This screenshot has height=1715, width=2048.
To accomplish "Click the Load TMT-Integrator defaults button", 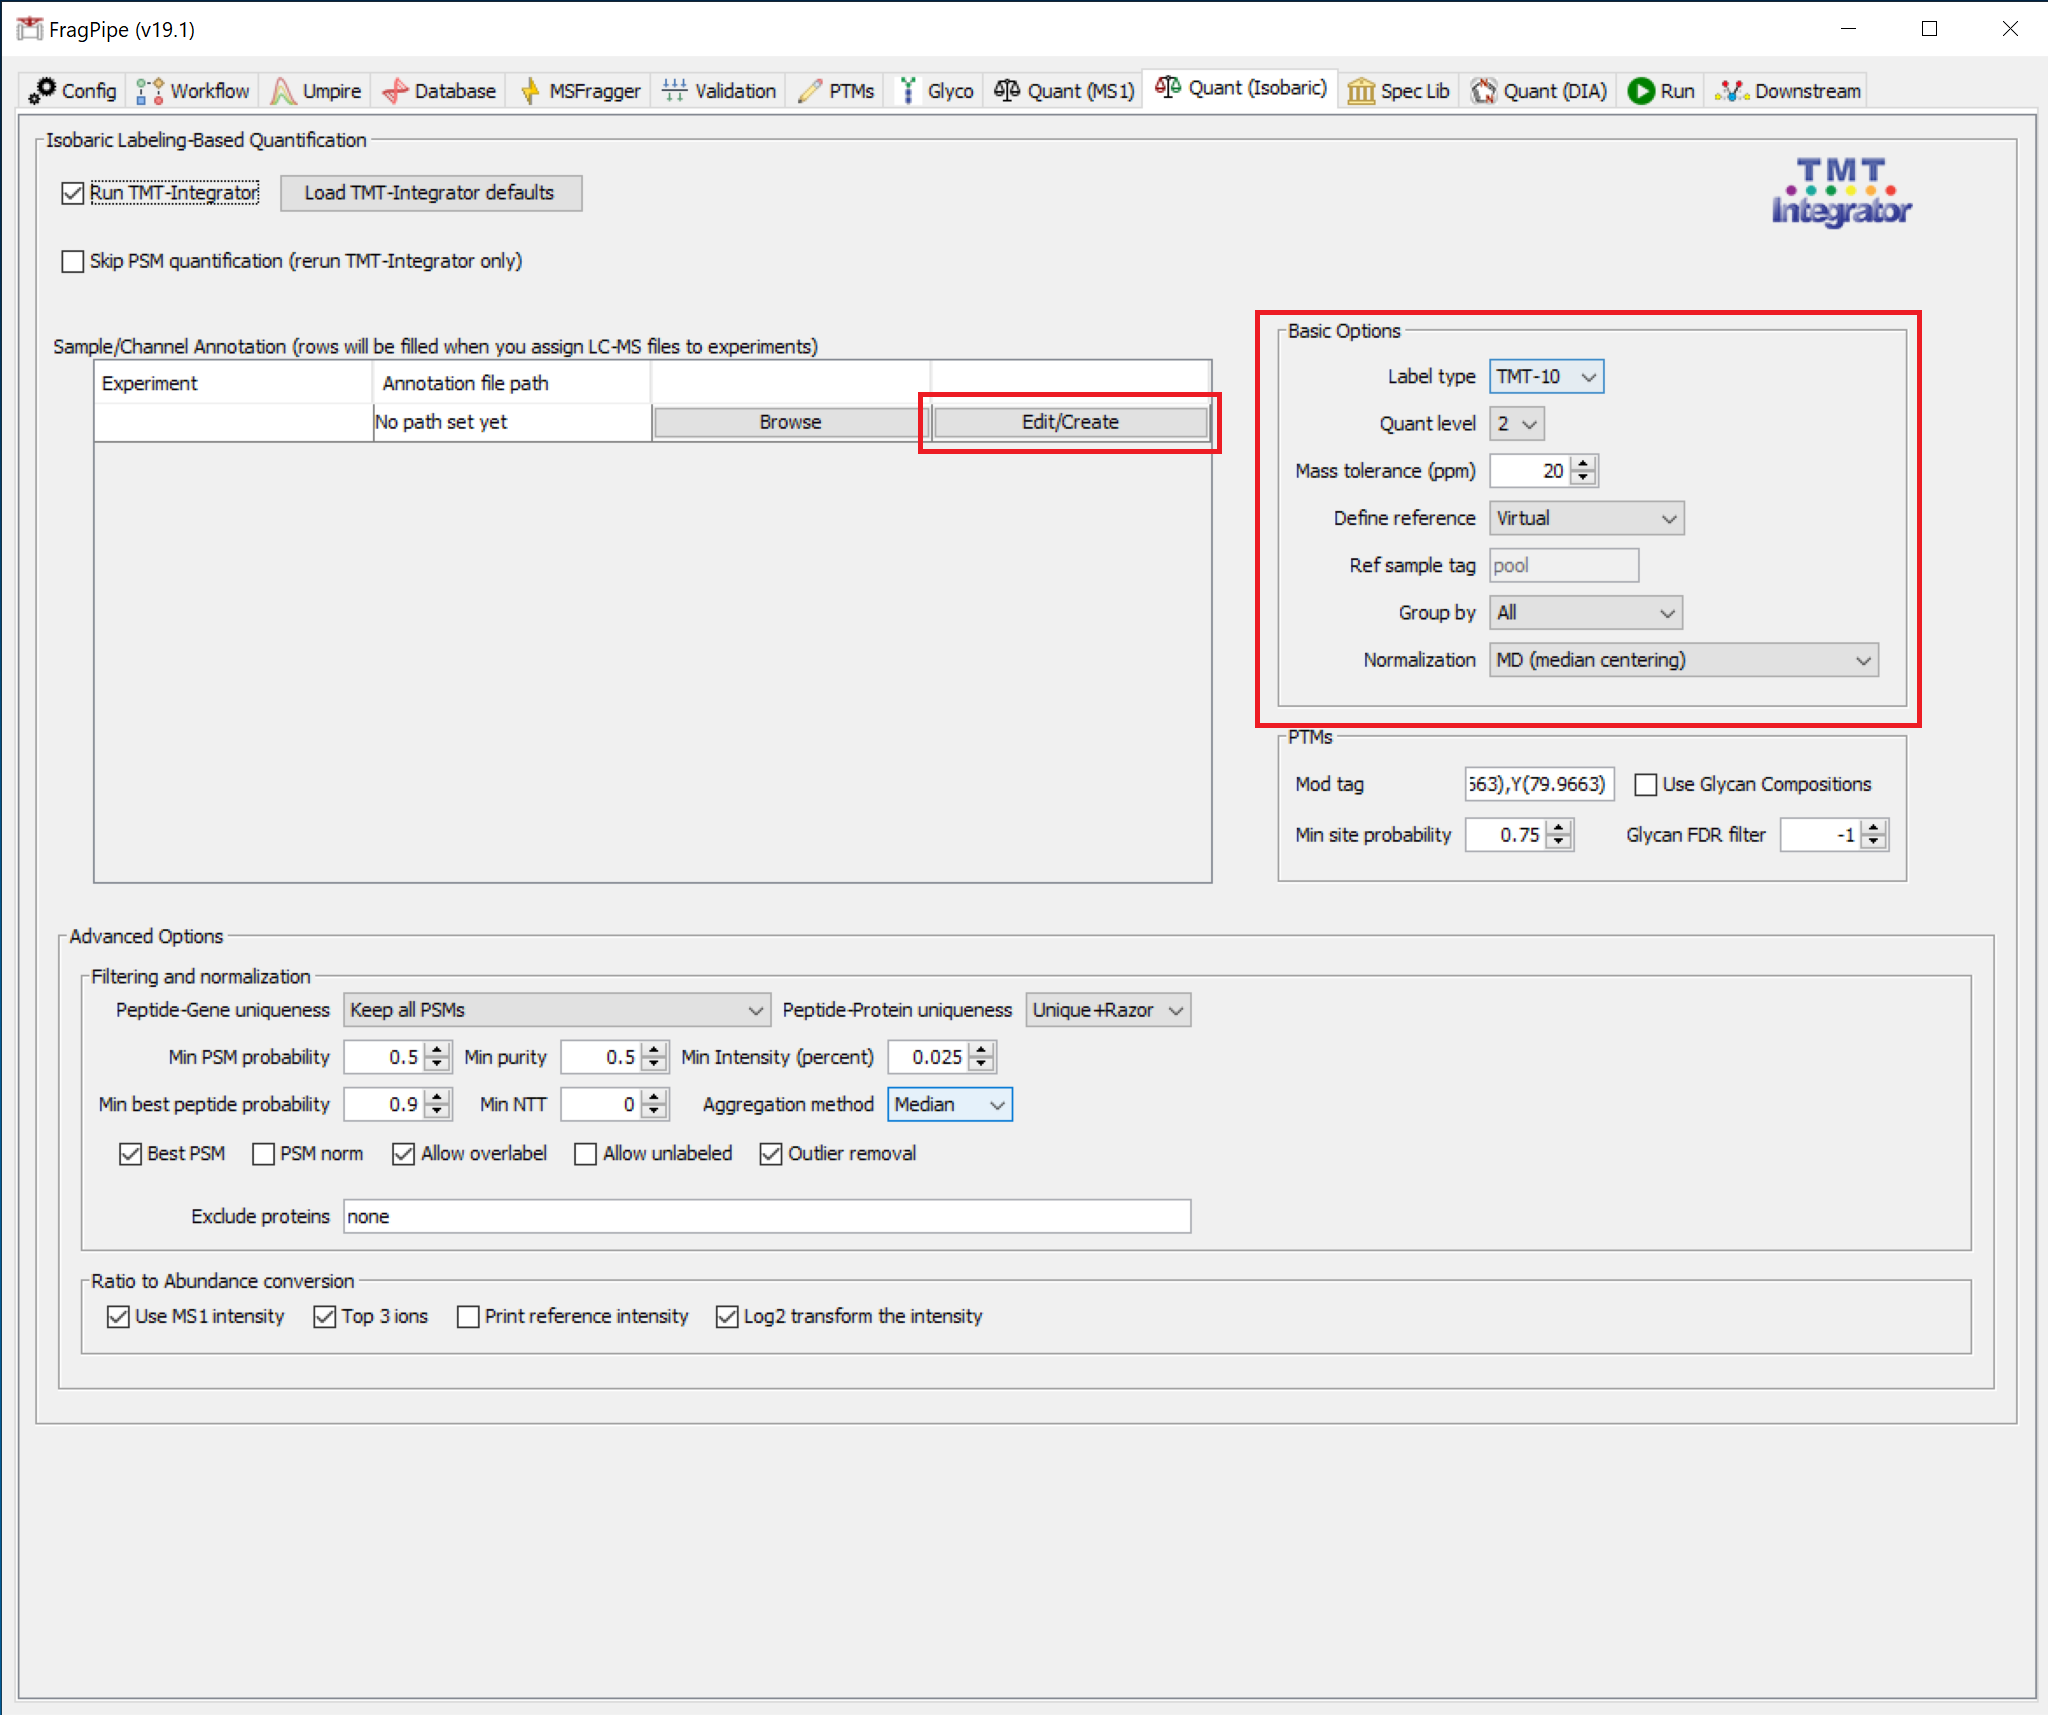I will [430, 193].
